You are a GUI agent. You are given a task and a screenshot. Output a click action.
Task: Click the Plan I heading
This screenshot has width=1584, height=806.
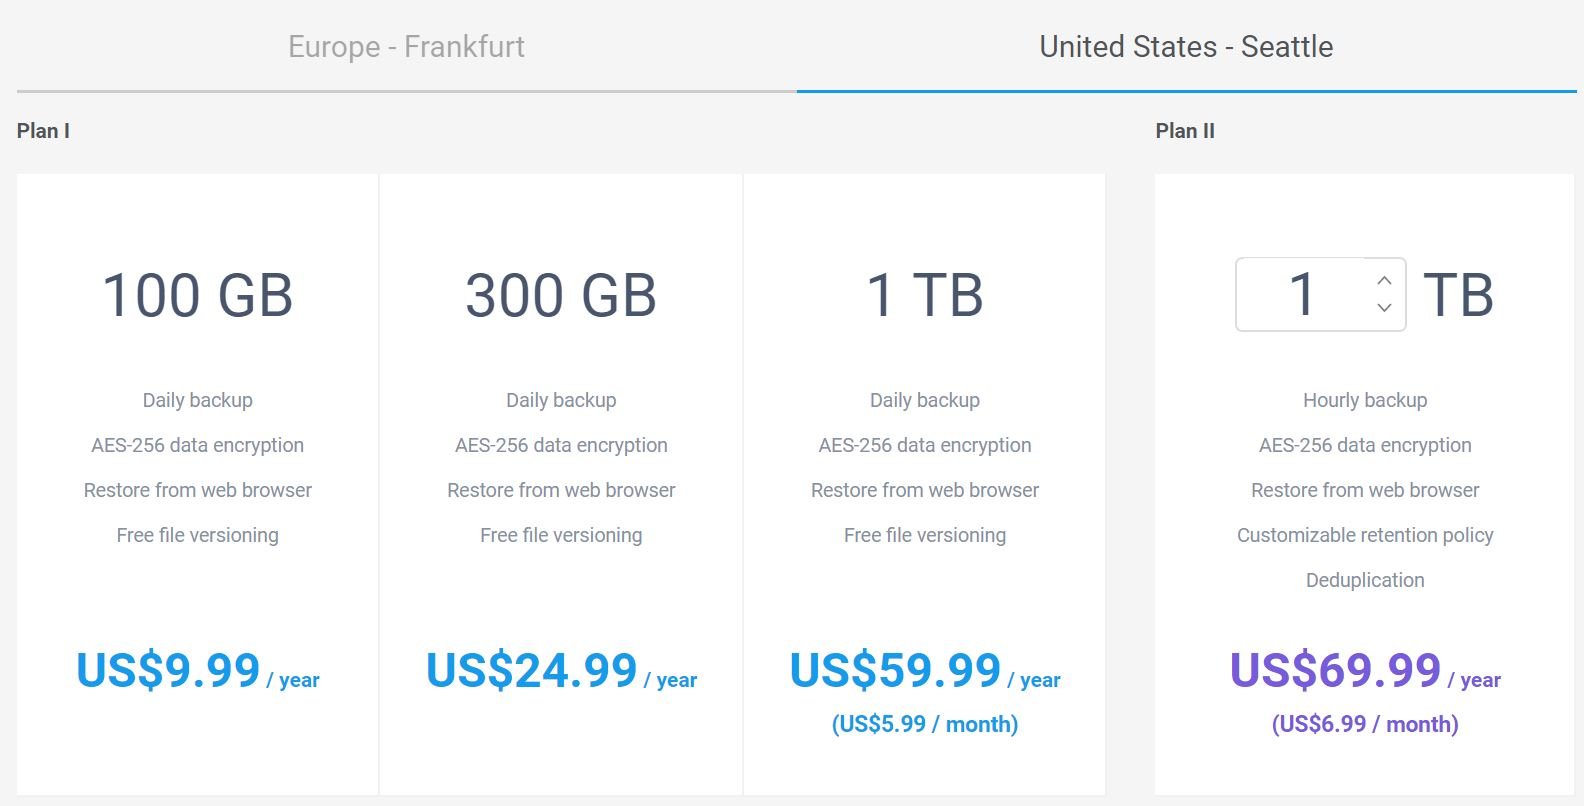coord(43,130)
